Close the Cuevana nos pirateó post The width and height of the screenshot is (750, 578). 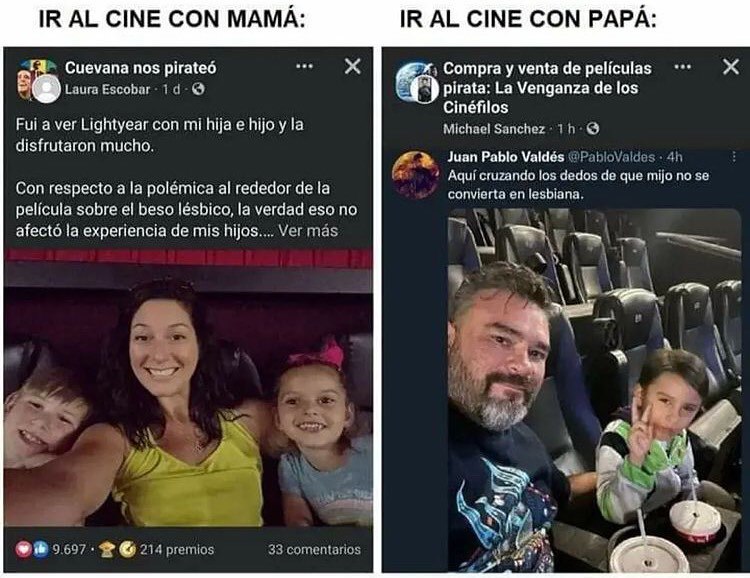point(353,66)
